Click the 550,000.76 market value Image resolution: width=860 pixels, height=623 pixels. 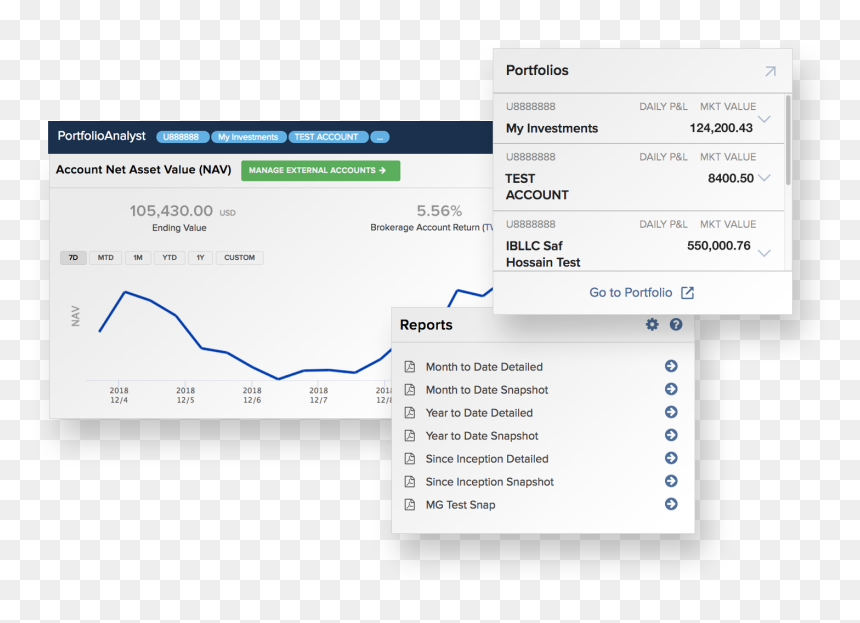718,246
